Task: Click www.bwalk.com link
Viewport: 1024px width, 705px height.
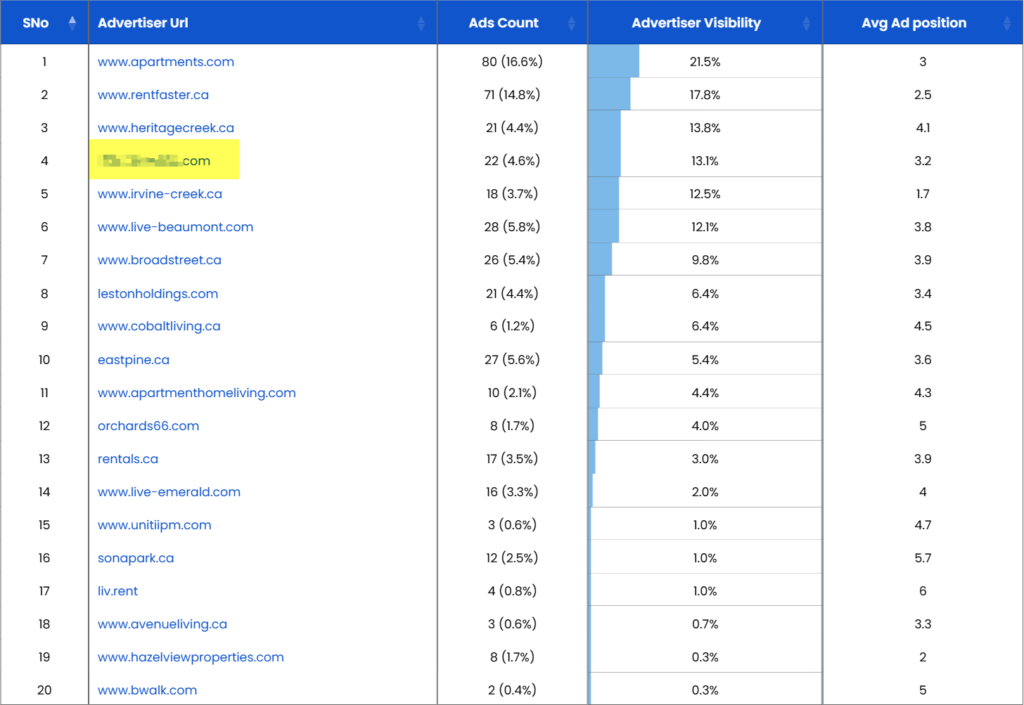Action: point(147,690)
